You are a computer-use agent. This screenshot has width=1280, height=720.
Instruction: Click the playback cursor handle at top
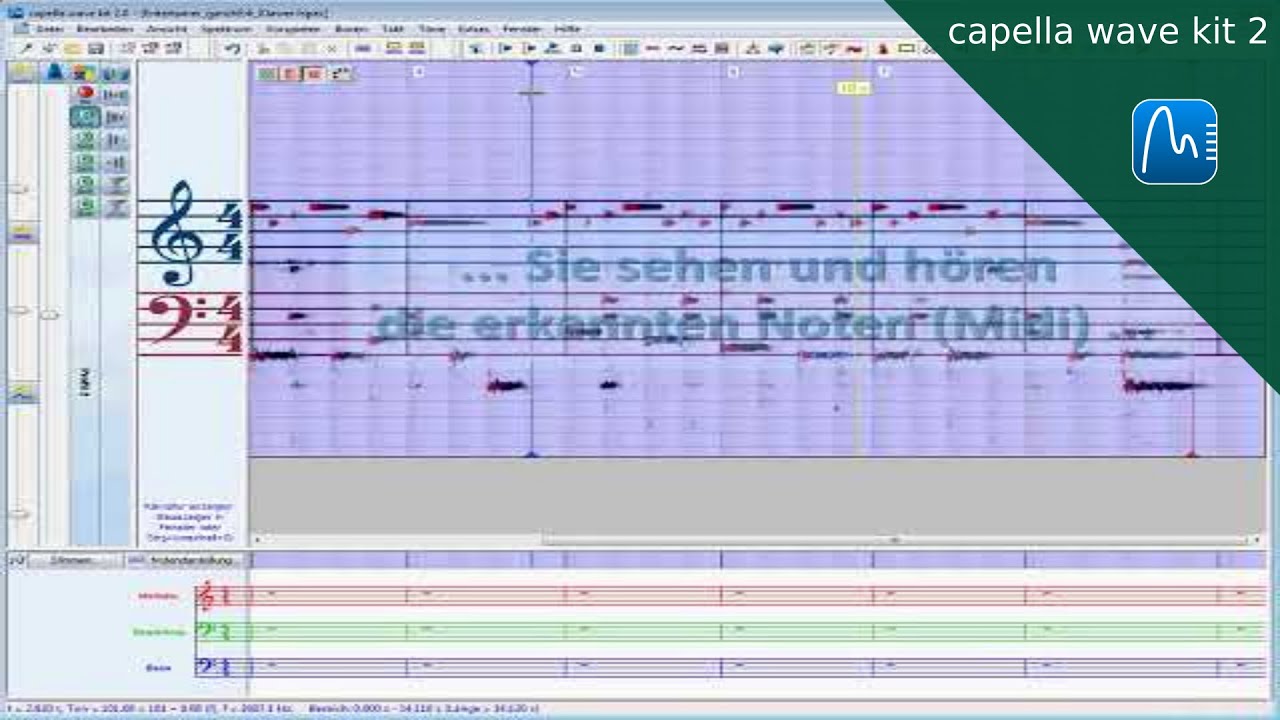click(x=532, y=66)
